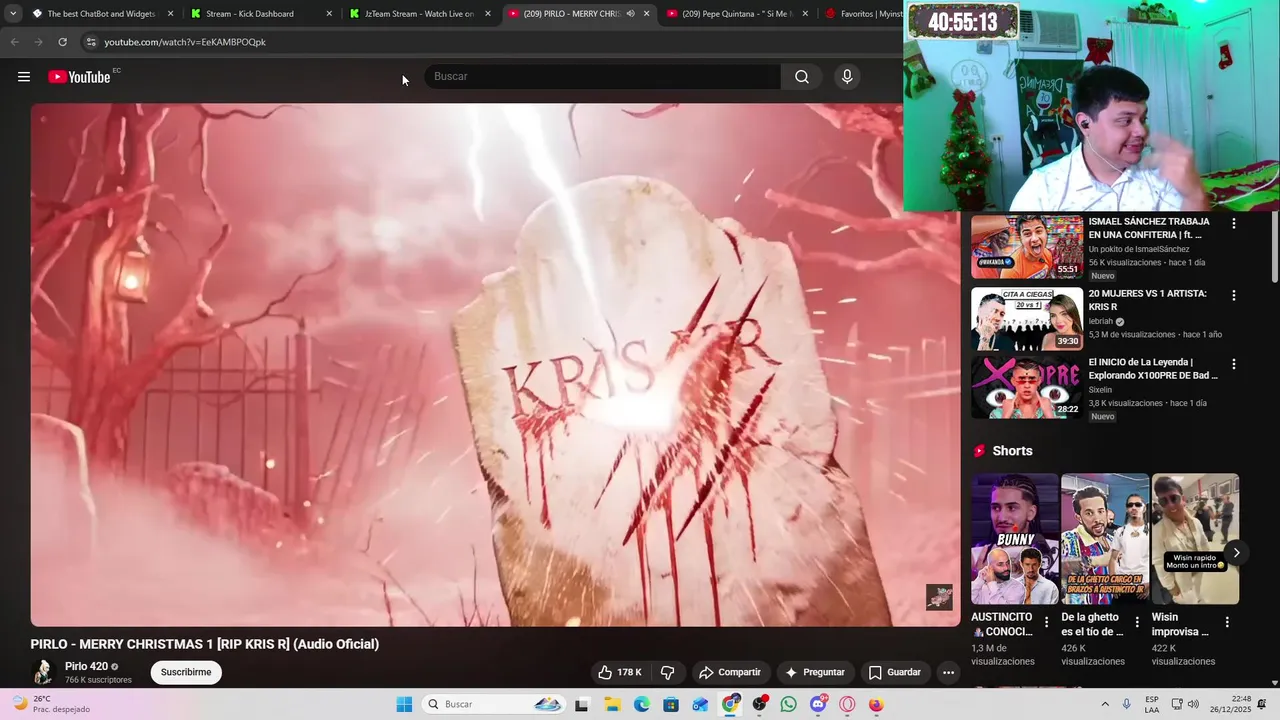Open the Opera browser from the taskbar
The height and width of the screenshot is (720, 1280).
(x=848, y=704)
